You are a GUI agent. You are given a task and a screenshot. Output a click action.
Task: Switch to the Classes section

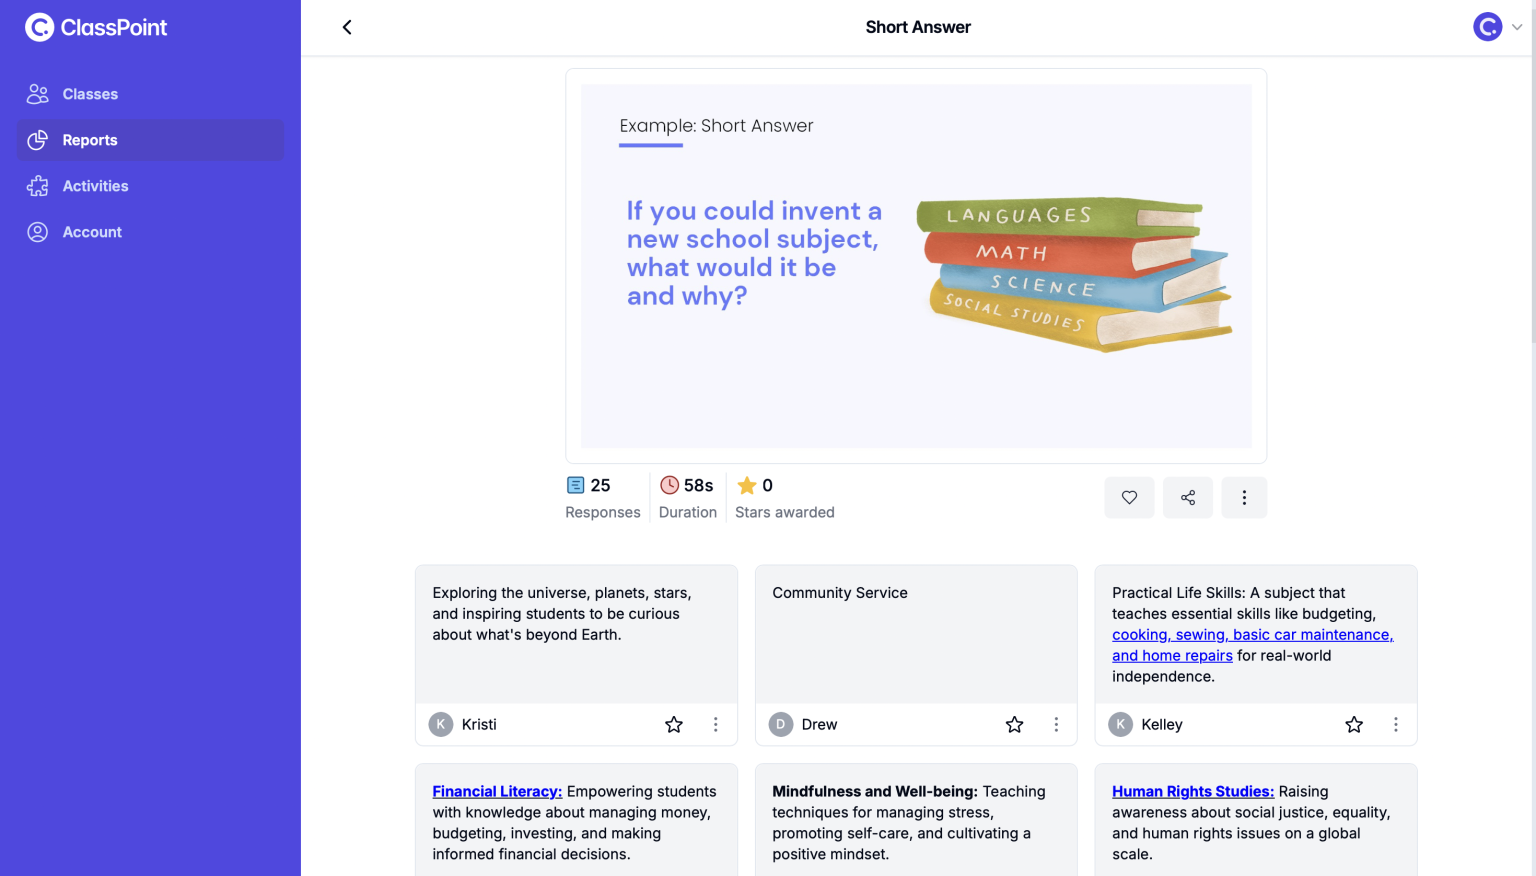click(x=90, y=93)
